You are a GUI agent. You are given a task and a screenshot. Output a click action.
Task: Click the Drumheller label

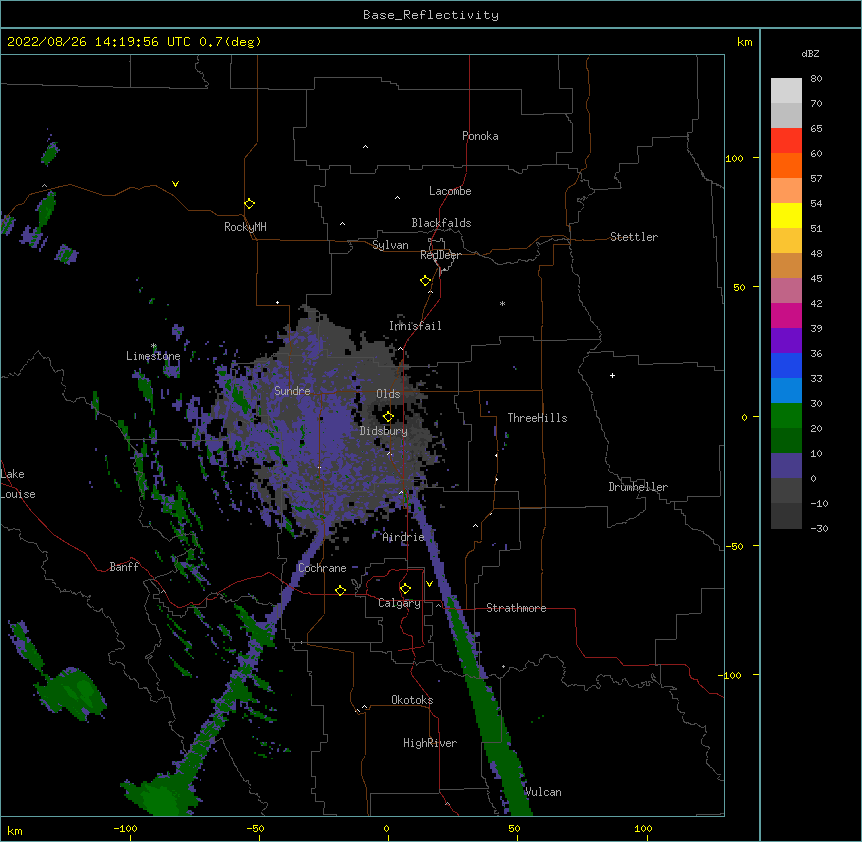click(638, 487)
